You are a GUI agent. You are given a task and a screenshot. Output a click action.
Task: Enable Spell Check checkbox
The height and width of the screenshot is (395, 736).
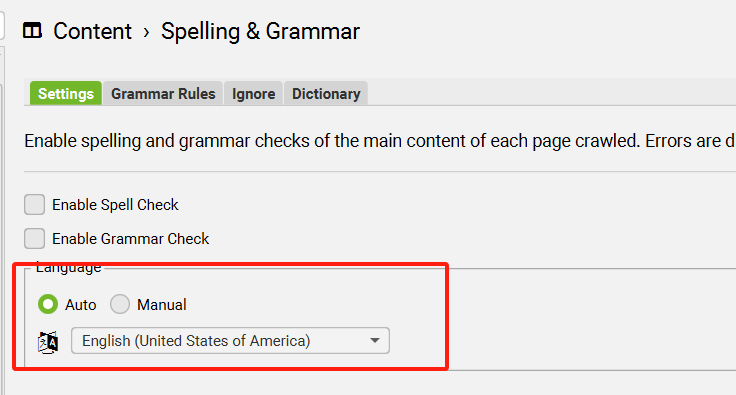tap(34, 205)
